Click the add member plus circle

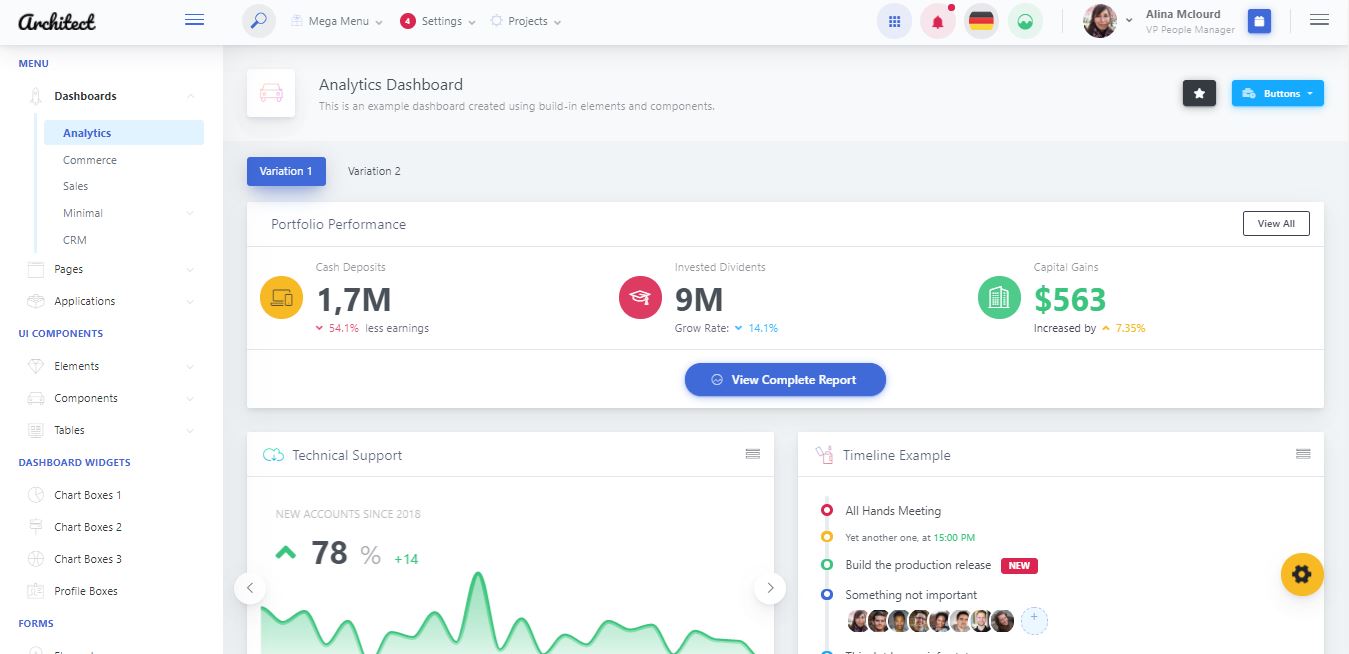(1034, 621)
